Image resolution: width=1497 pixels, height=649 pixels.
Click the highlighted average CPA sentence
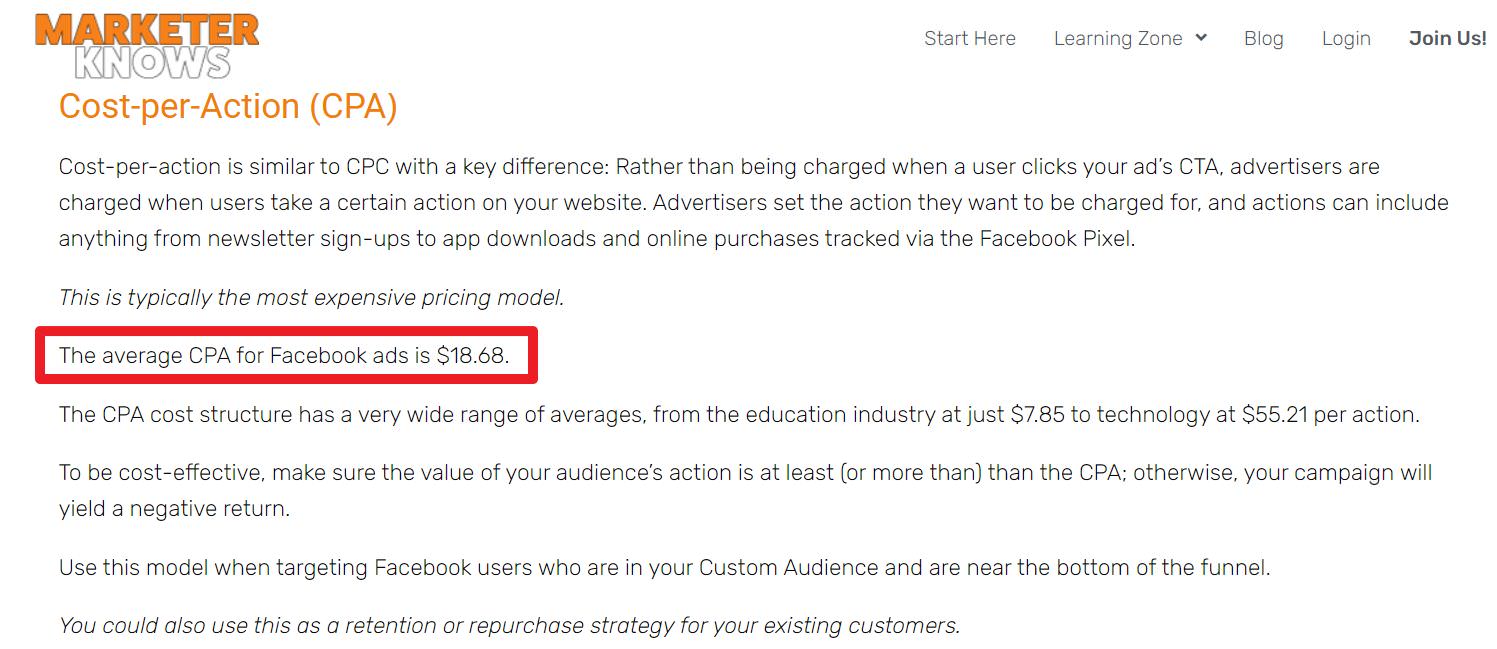pos(283,355)
